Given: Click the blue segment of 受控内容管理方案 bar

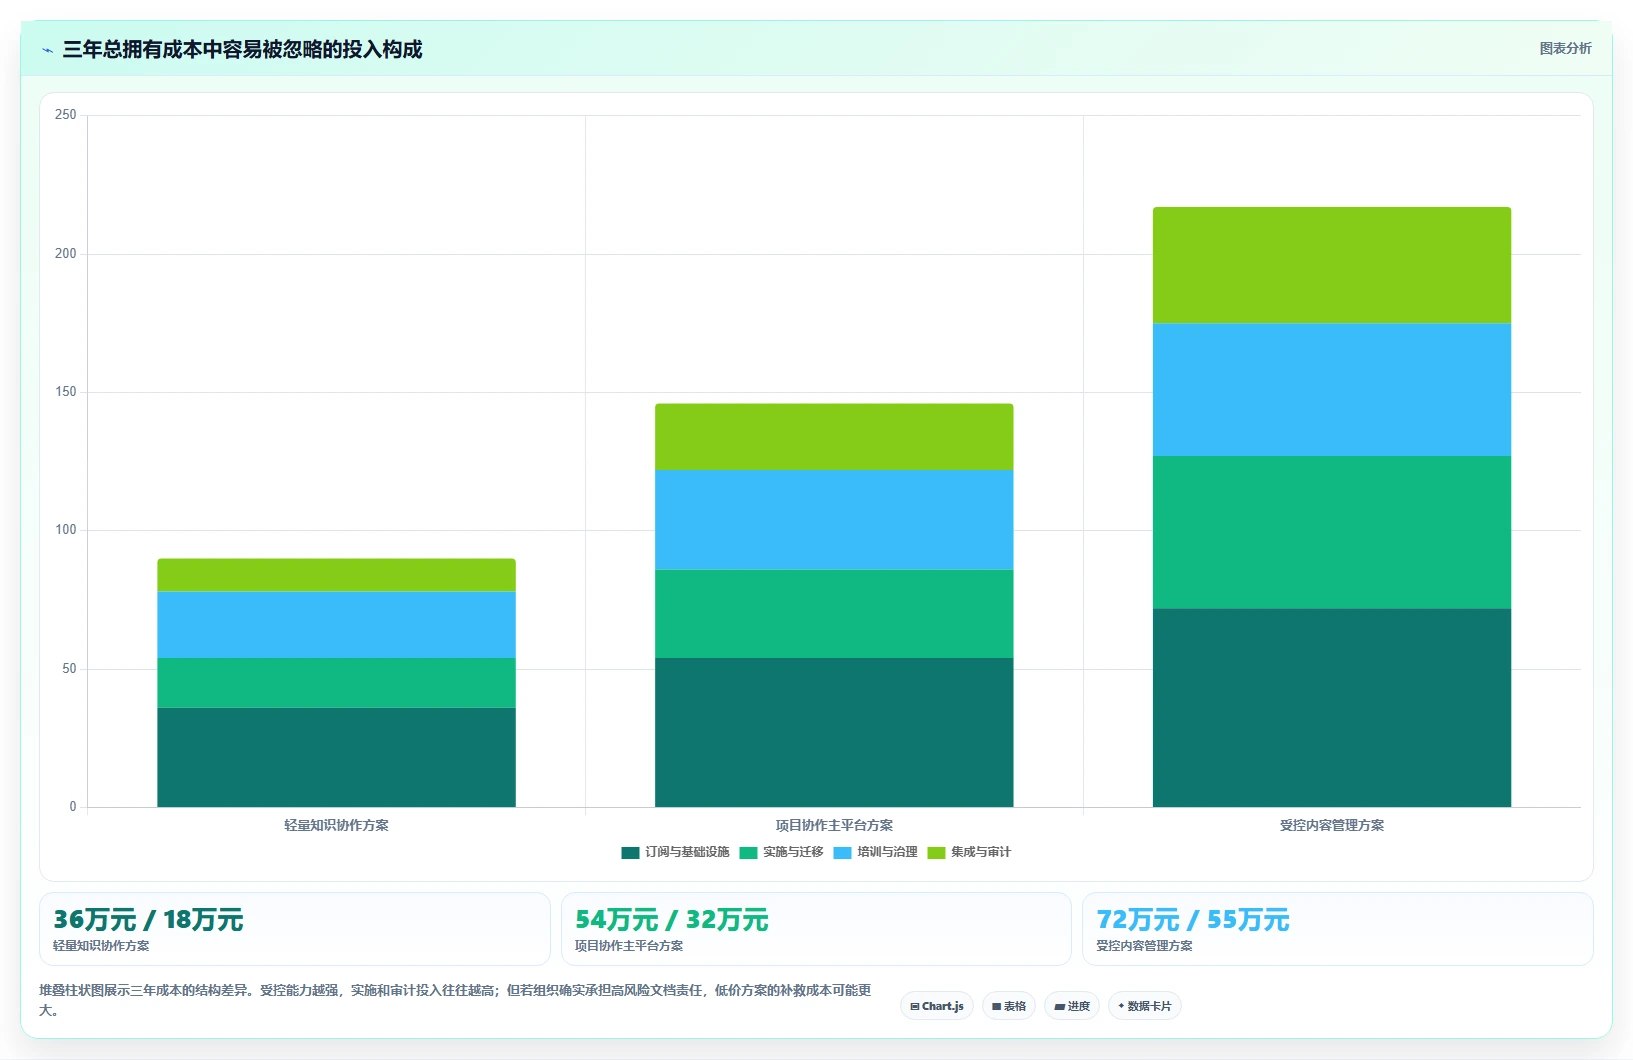Looking at the screenshot, I should point(1332,390).
